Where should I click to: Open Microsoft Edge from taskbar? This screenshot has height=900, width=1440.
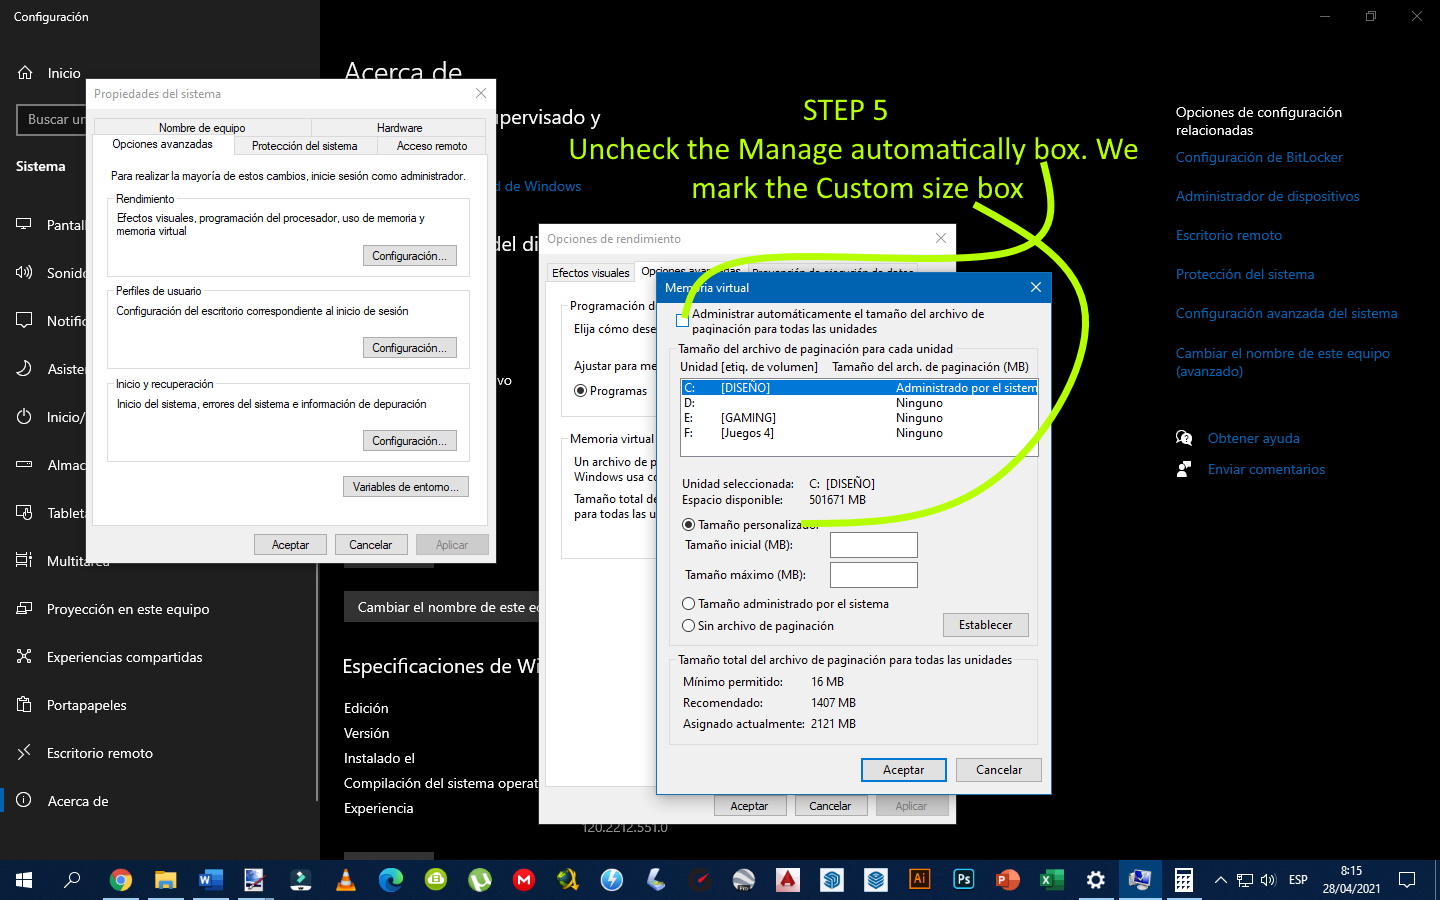pos(390,880)
